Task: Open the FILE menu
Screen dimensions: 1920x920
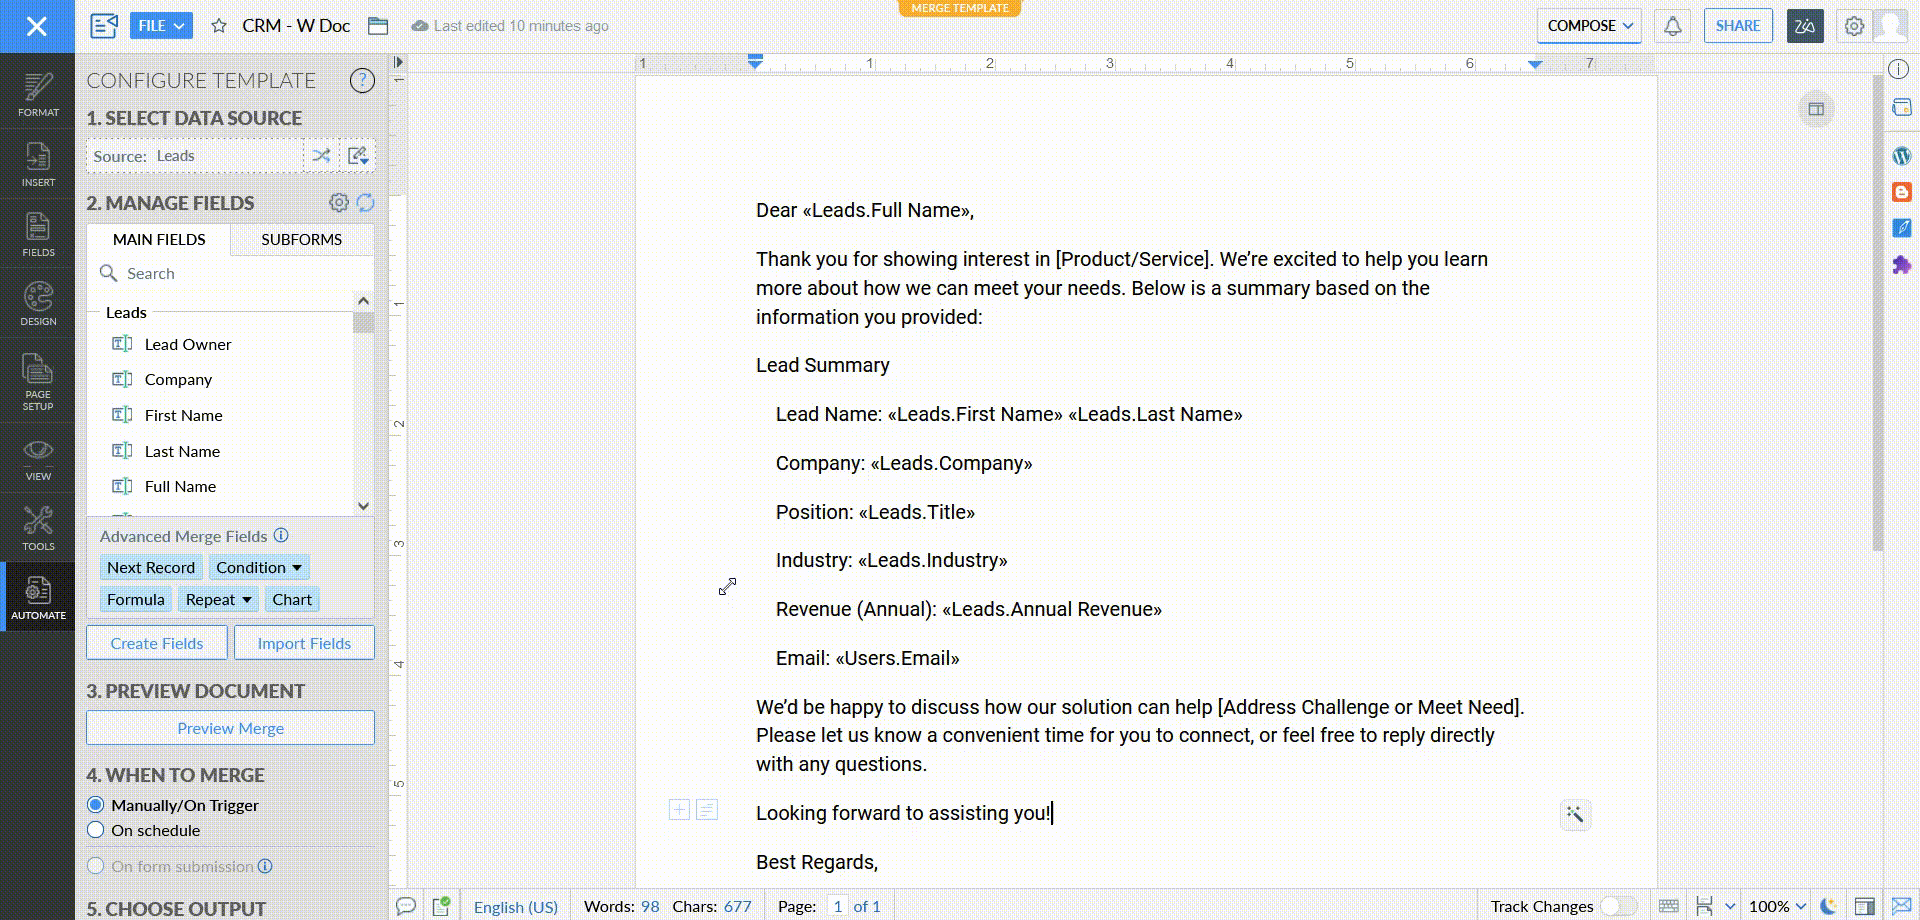Action: coord(161,26)
